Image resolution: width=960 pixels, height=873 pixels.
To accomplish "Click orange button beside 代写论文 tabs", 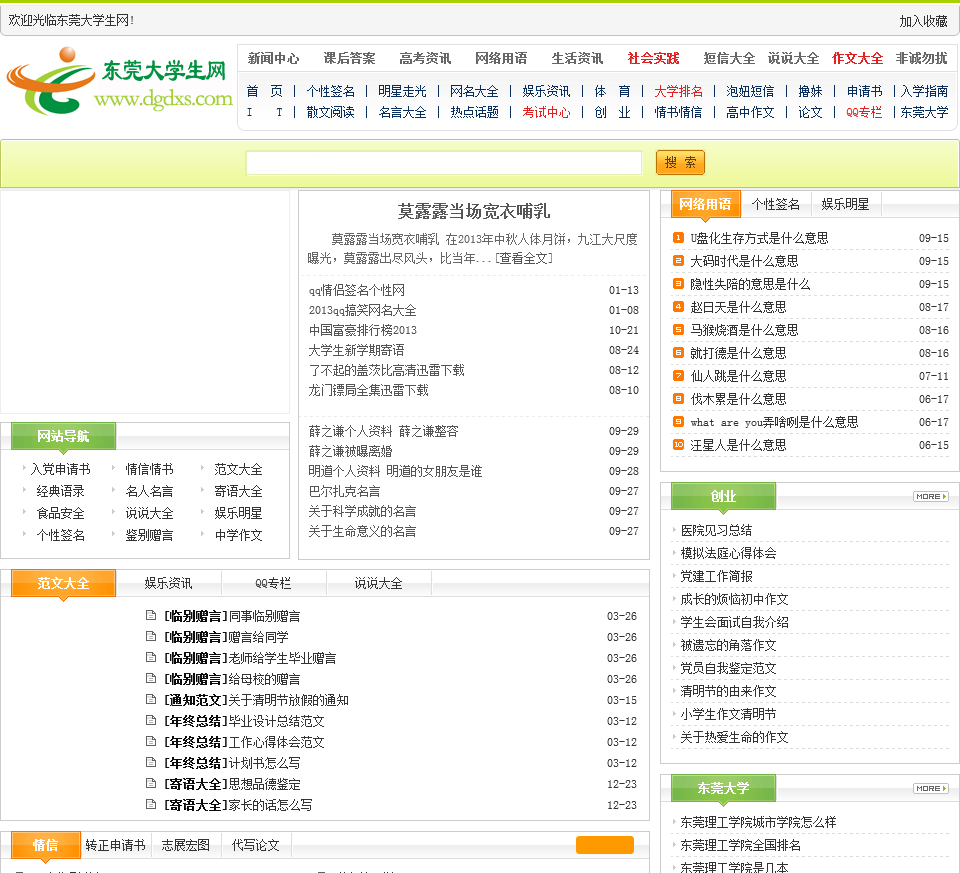I will click(x=604, y=844).
